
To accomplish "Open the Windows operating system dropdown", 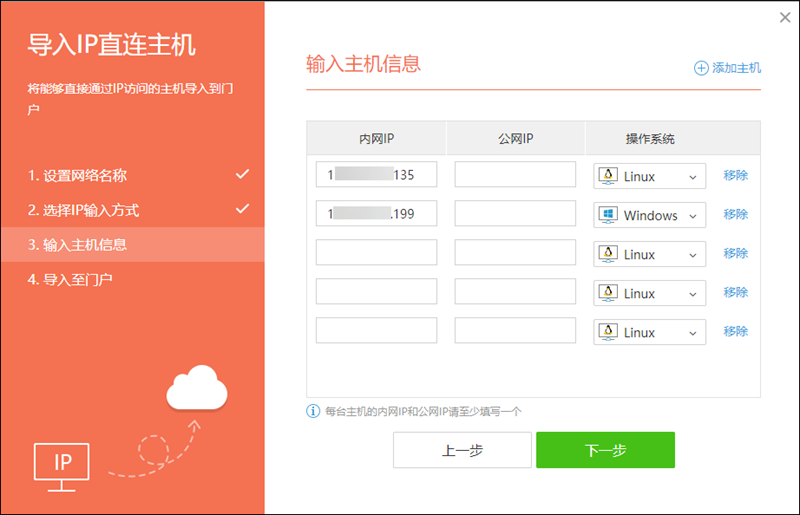I will 650,215.
